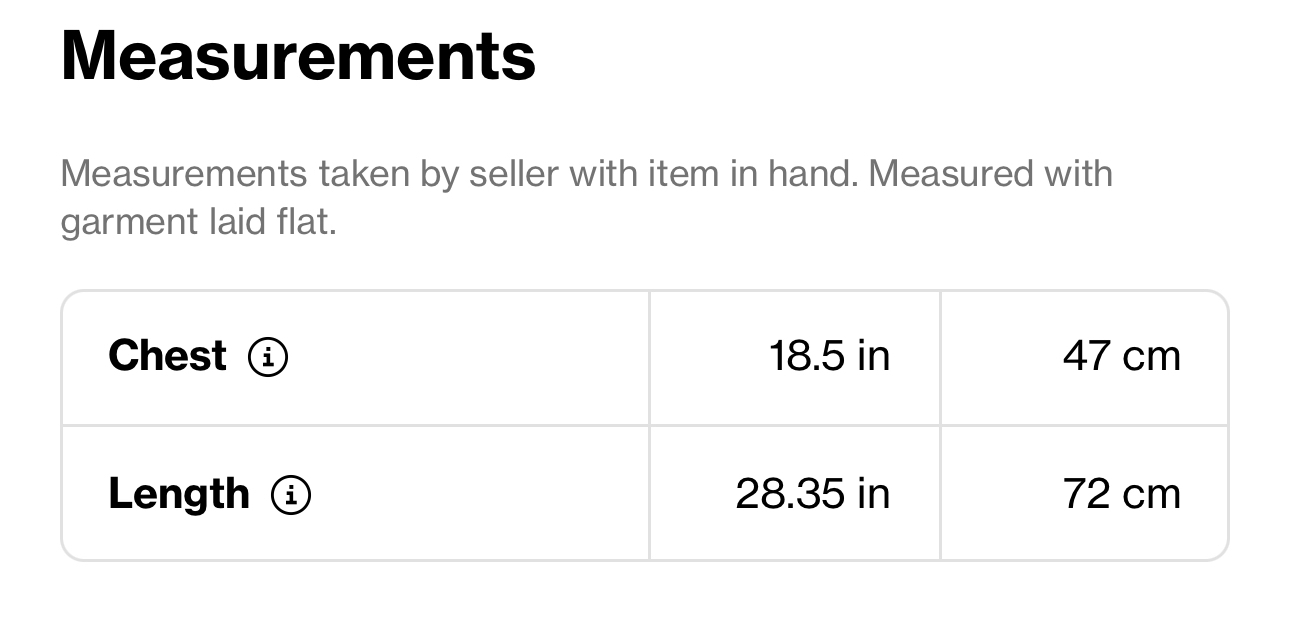
Task: Click the 'in' unit beside 18.5
Action: click(873, 356)
